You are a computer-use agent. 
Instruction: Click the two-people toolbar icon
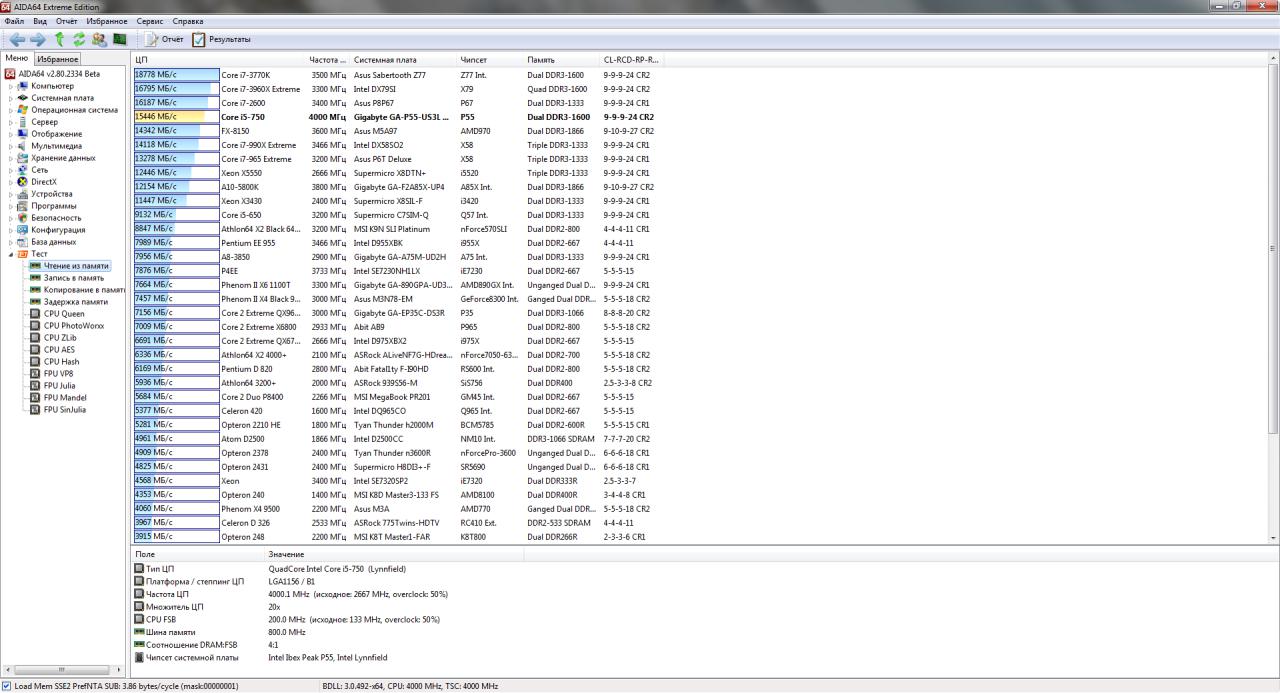click(99, 39)
